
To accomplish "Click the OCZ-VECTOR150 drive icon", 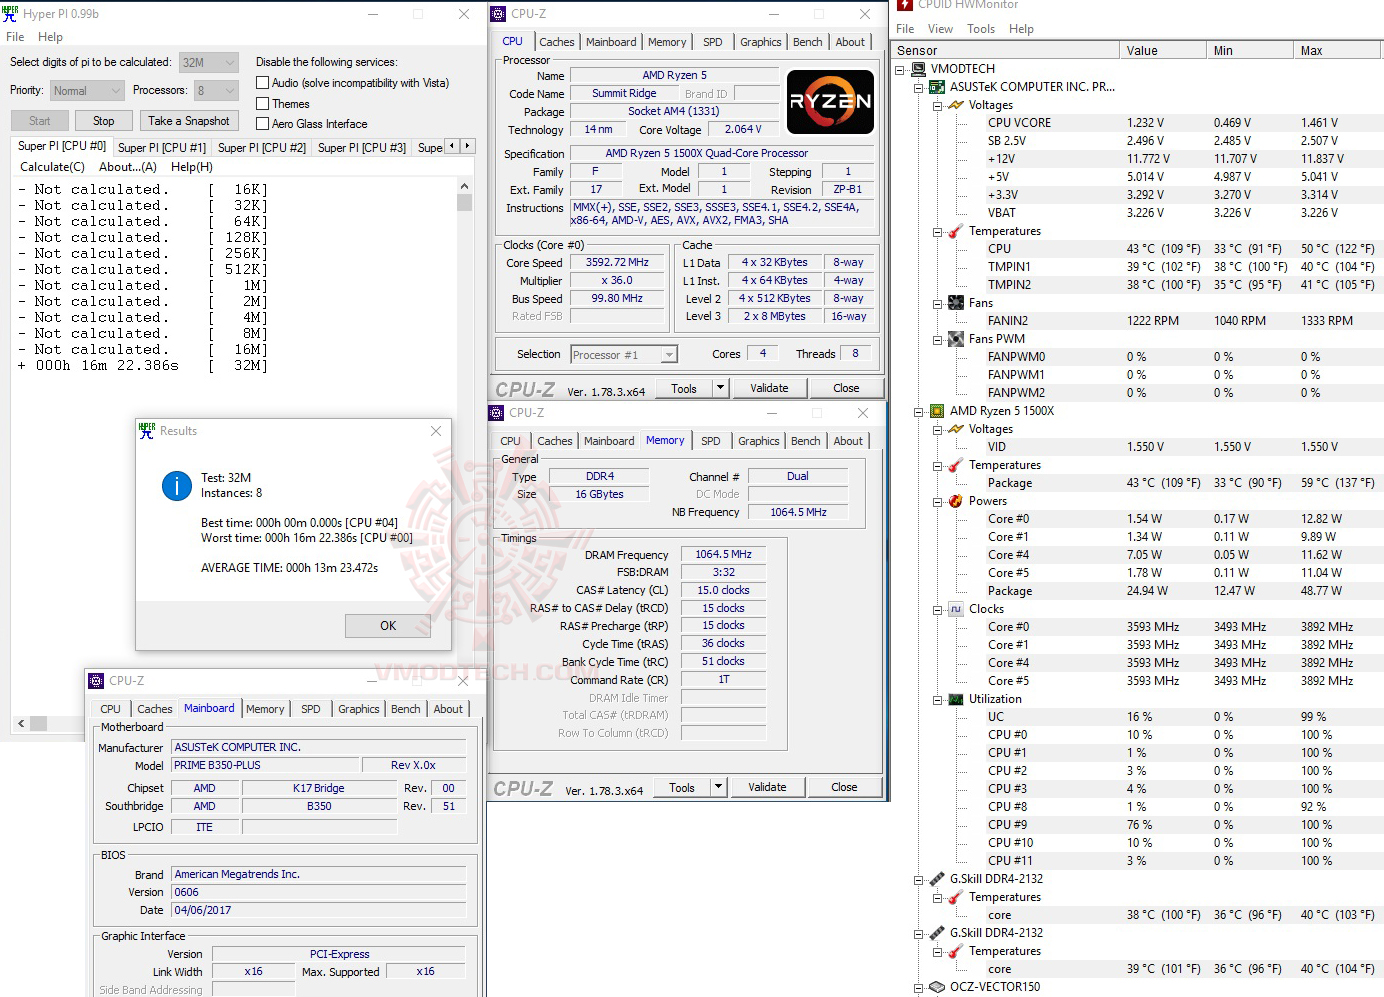I will [x=938, y=987].
